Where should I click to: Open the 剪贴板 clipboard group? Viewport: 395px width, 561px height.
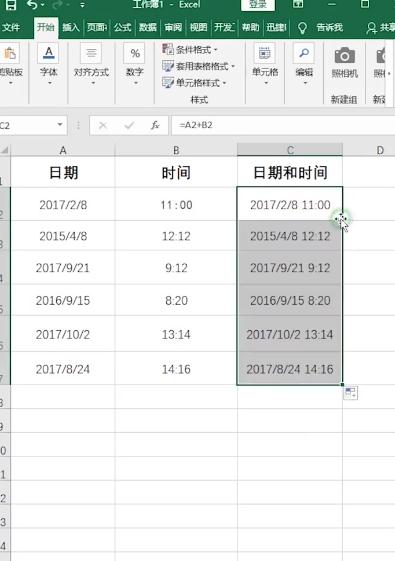11,64
